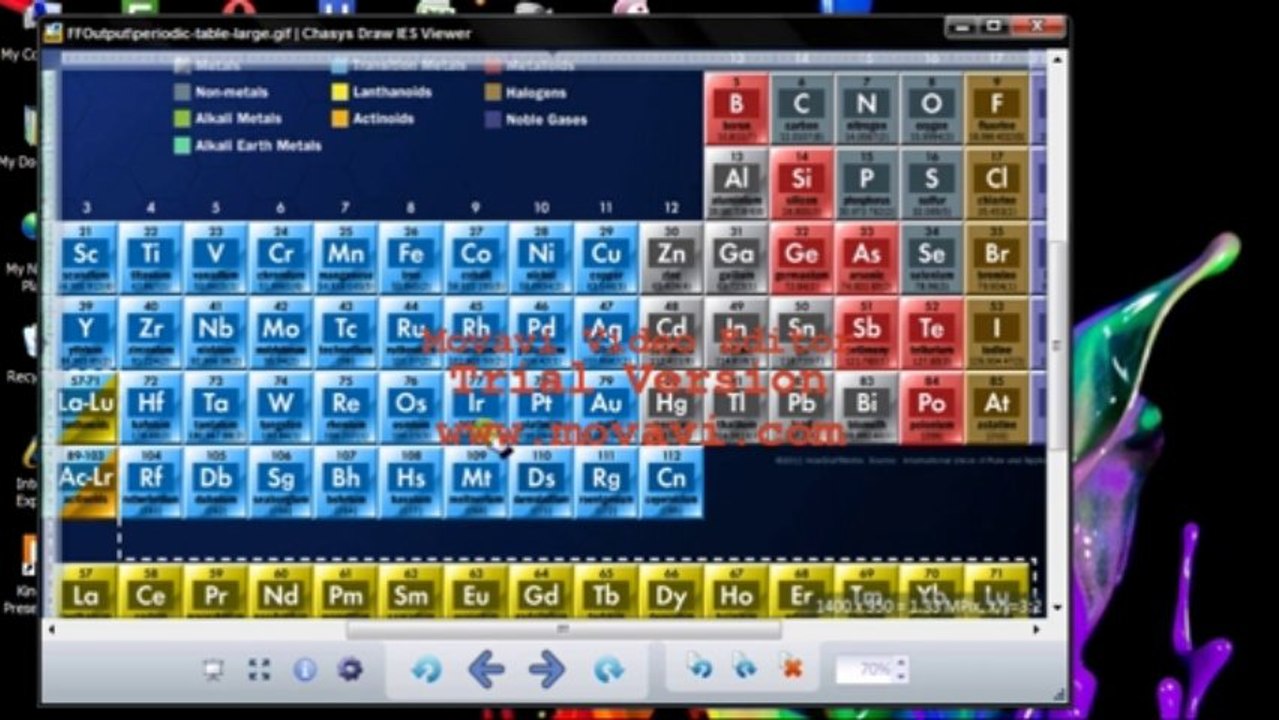Click the file rotate-left and save icon
The width and height of the screenshot is (1279, 720).
(x=699, y=667)
